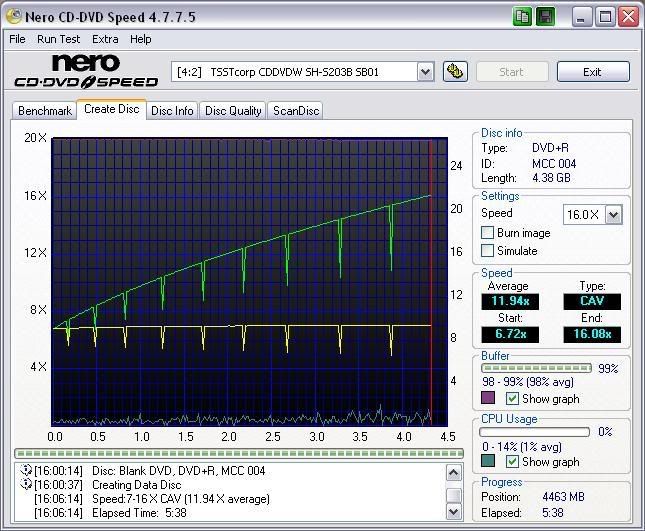Click the end speed 16.08x readout
This screenshot has width=645, height=531.
point(592,334)
